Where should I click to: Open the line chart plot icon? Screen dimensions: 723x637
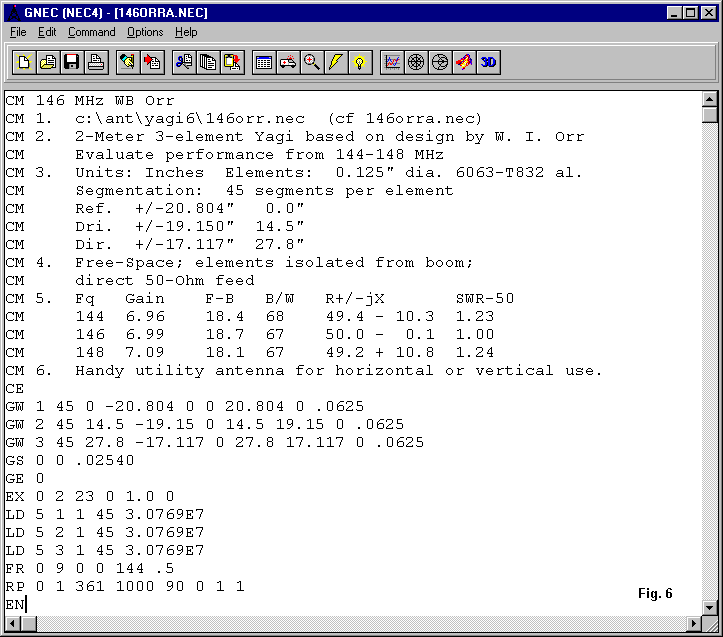pyautogui.click(x=392, y=63)
